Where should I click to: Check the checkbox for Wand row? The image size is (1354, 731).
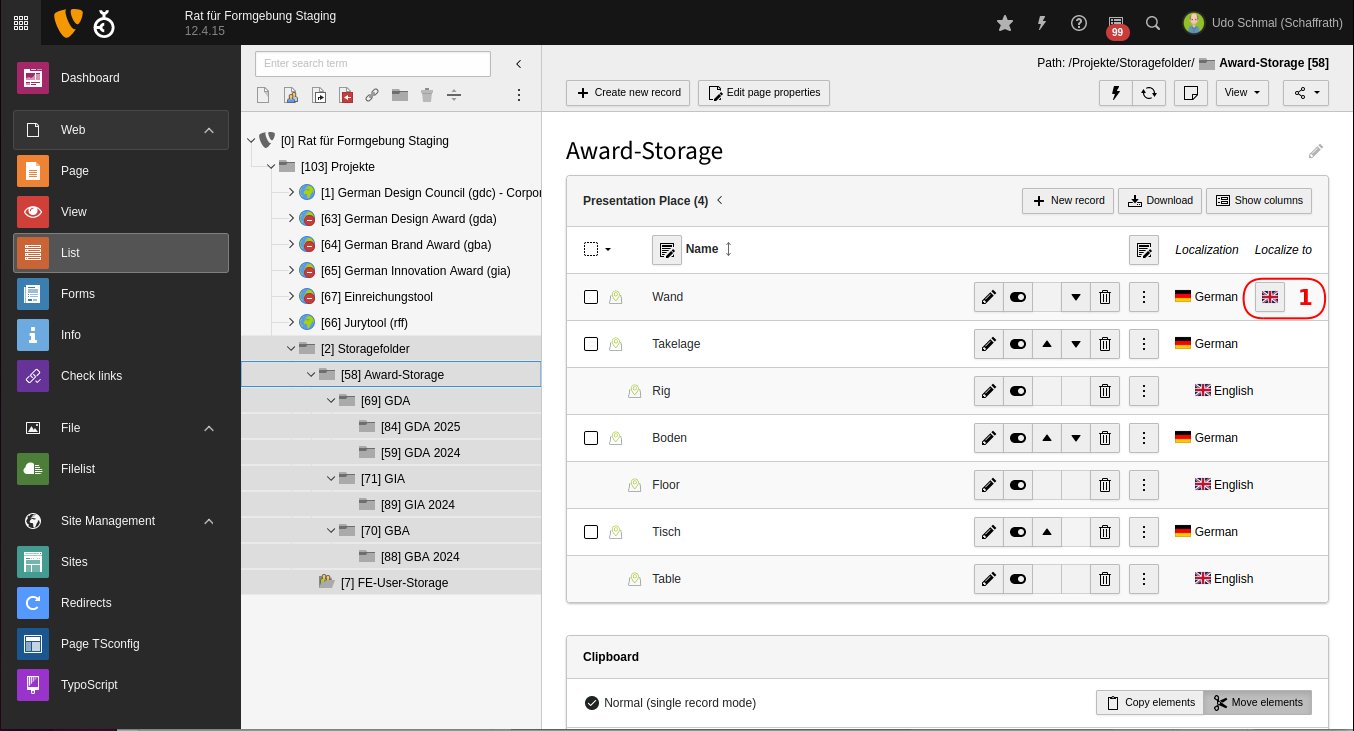click(591, 297)
